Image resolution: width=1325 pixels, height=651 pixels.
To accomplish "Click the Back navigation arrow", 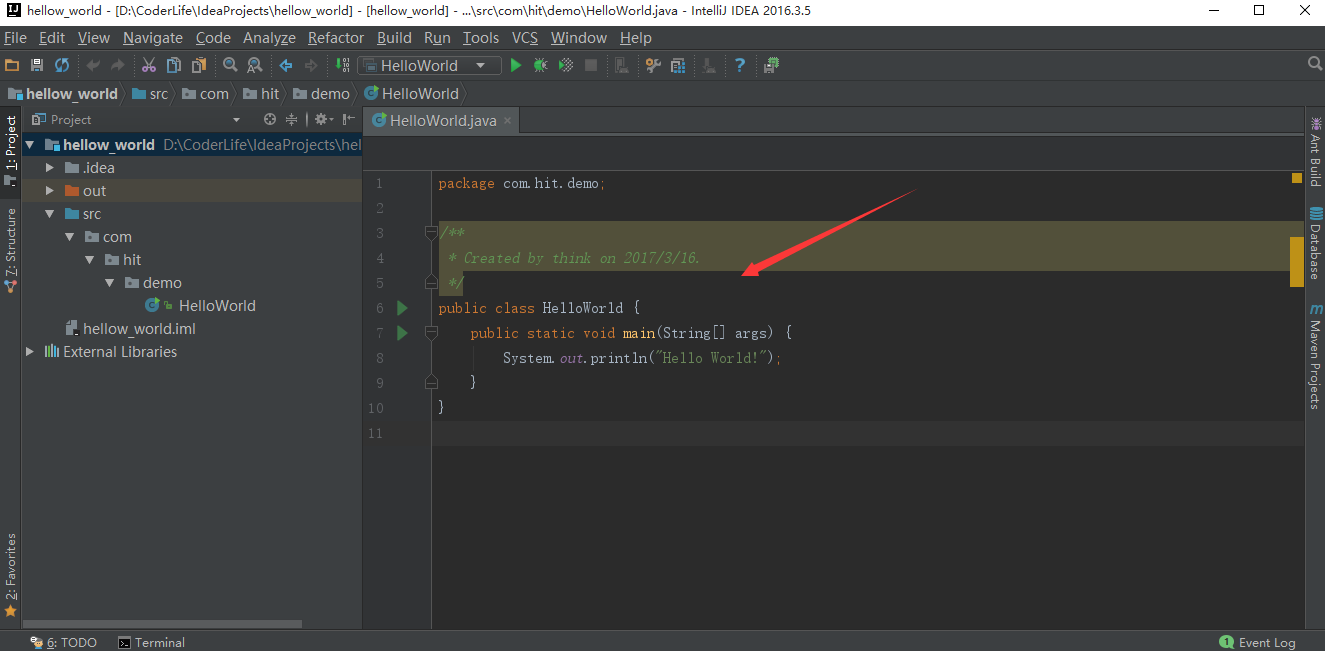I will click(286, 65).
